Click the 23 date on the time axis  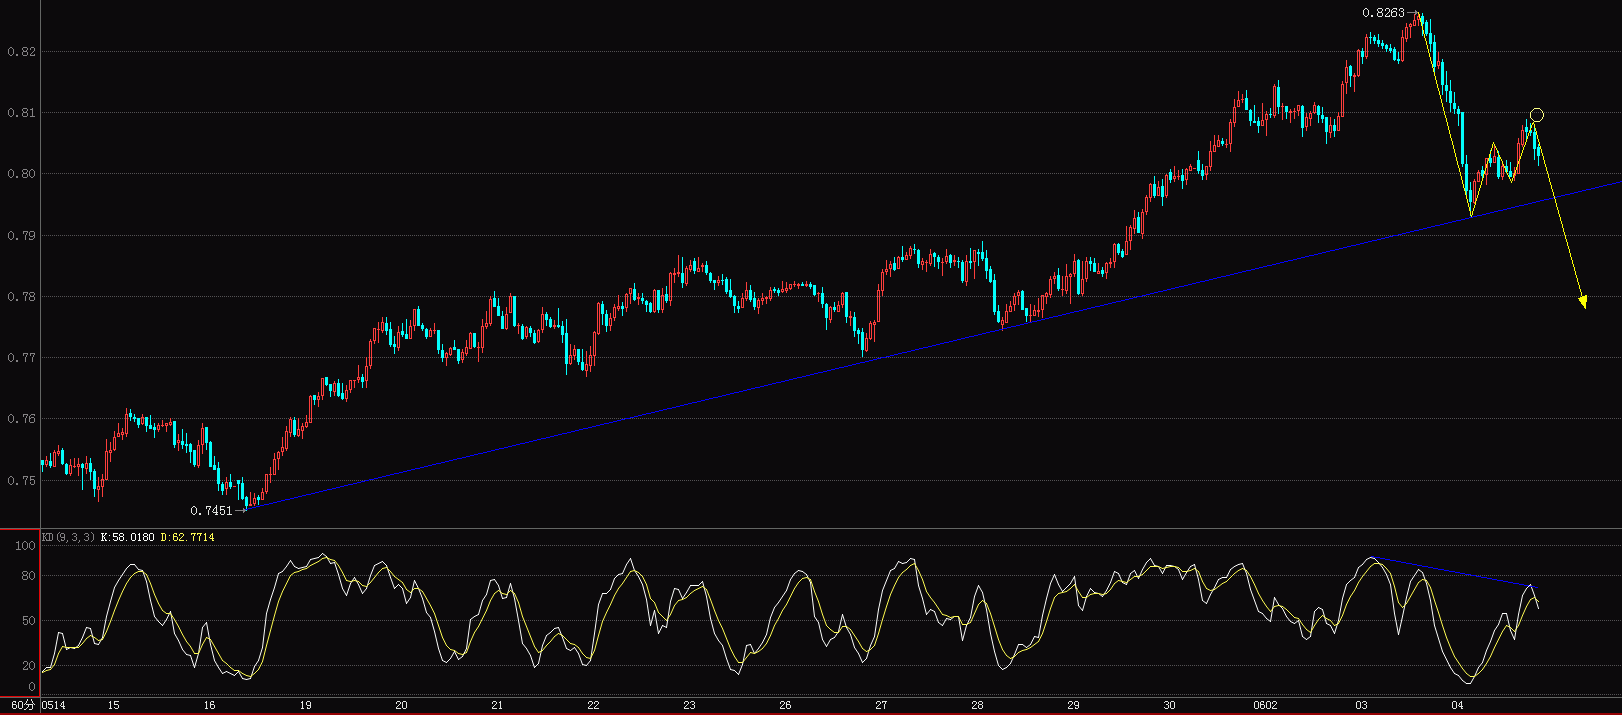[689, 705]
